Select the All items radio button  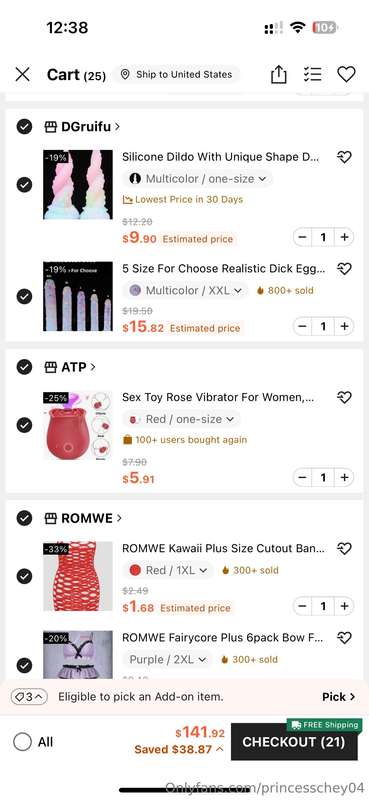[22, 741]
